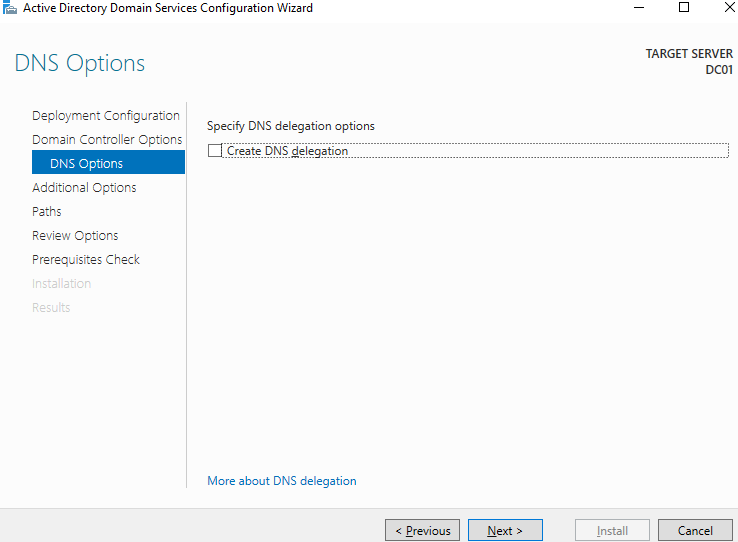Go to Deployment Configuration step

[x=106, y=116]
